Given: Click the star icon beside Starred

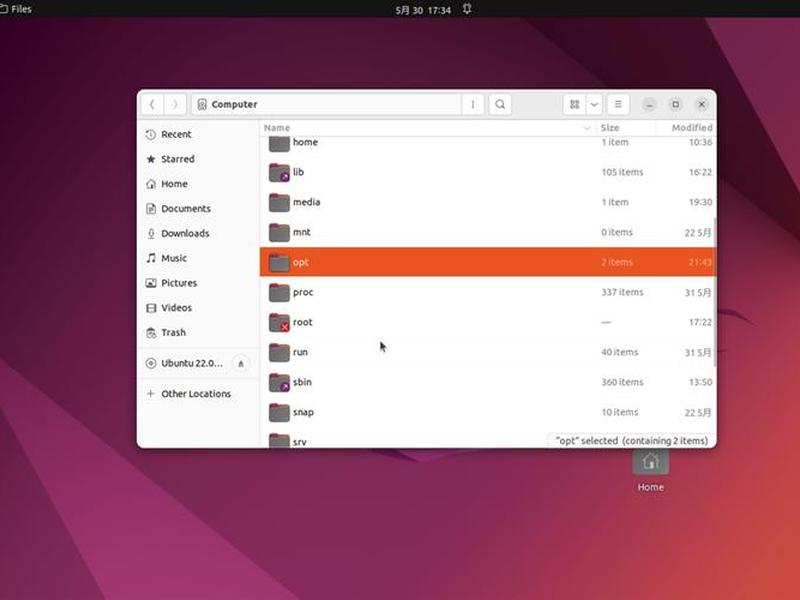Looking at the screenshot, I should point(151,159).
